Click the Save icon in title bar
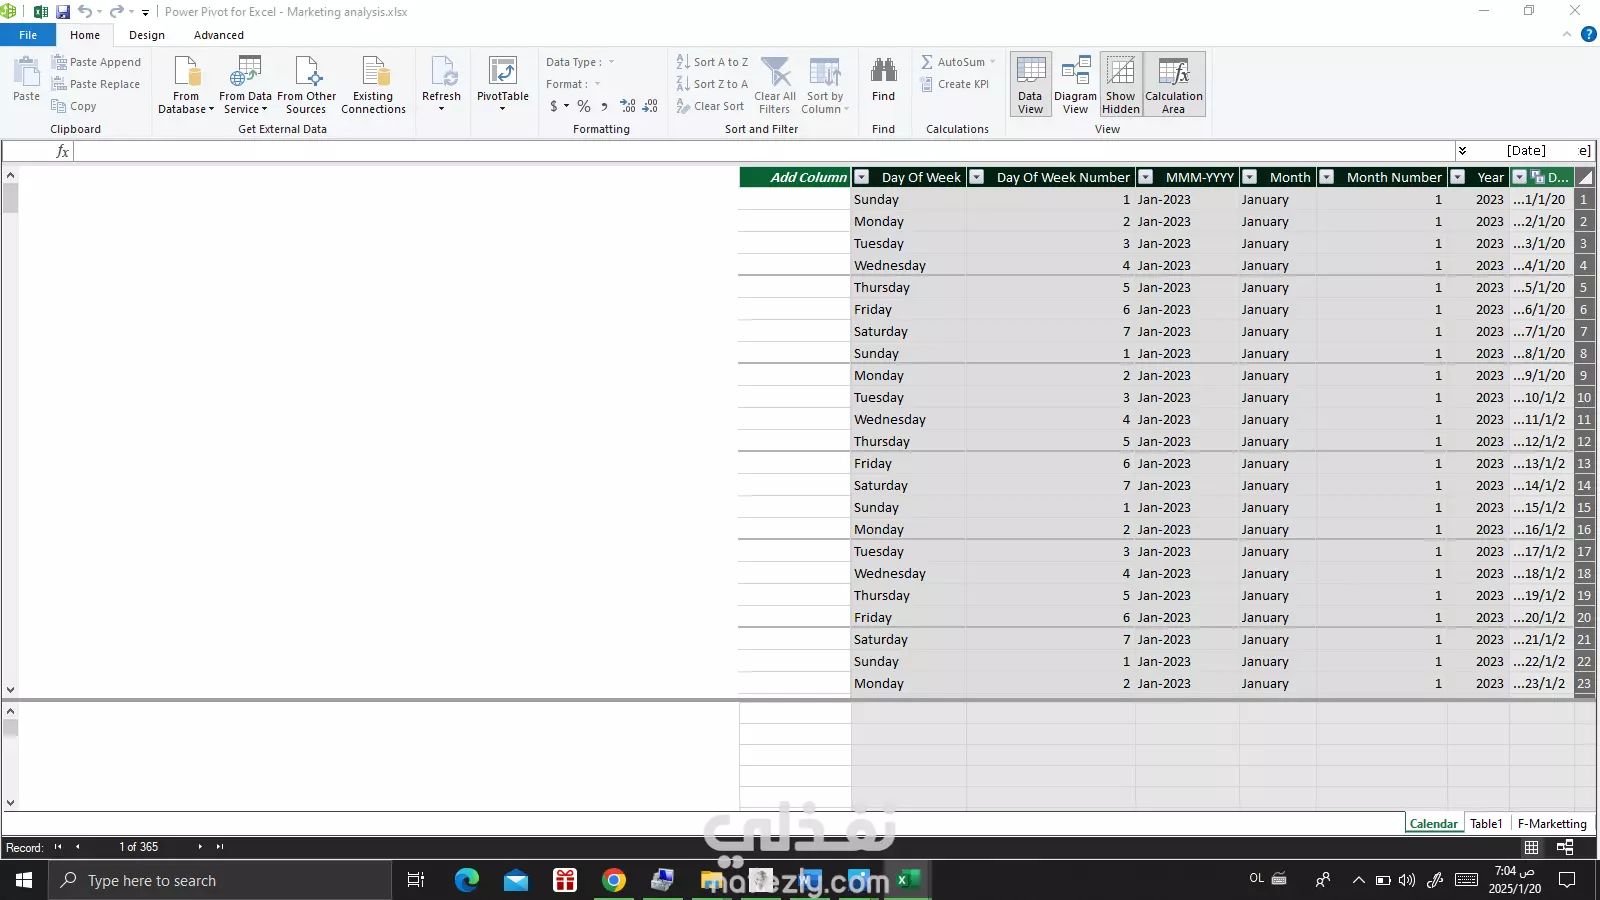The height and width of the screenshot is (900, 1600). click(63, 12)
